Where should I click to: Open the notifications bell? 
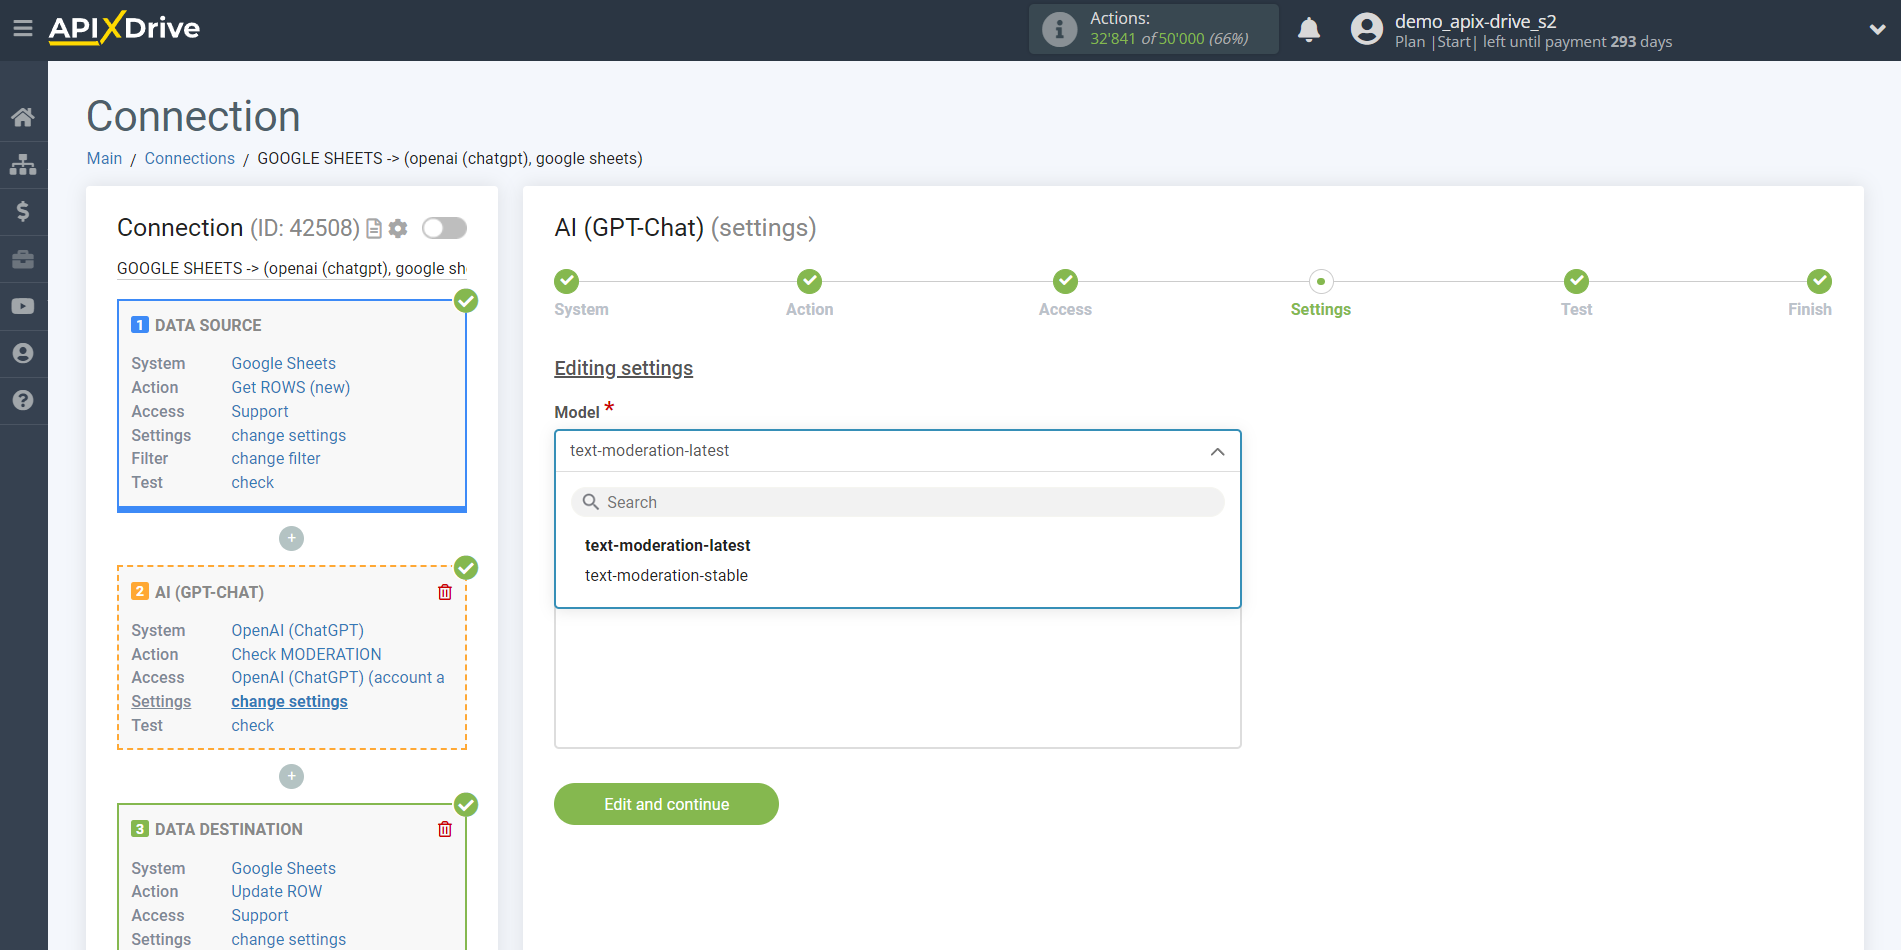click(1308, 30)
